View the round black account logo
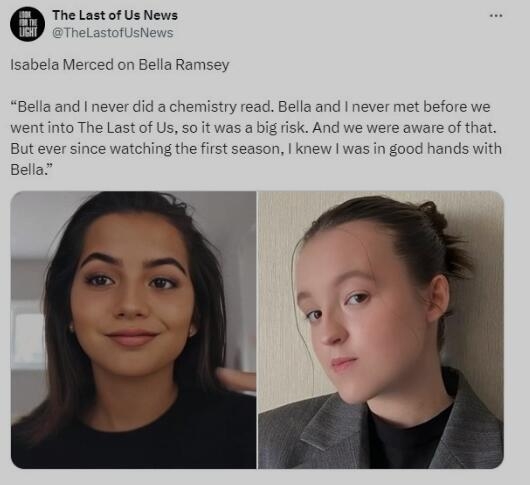This screenshot has height=485, width=530. pyautogui.click(x=27, y=24)
